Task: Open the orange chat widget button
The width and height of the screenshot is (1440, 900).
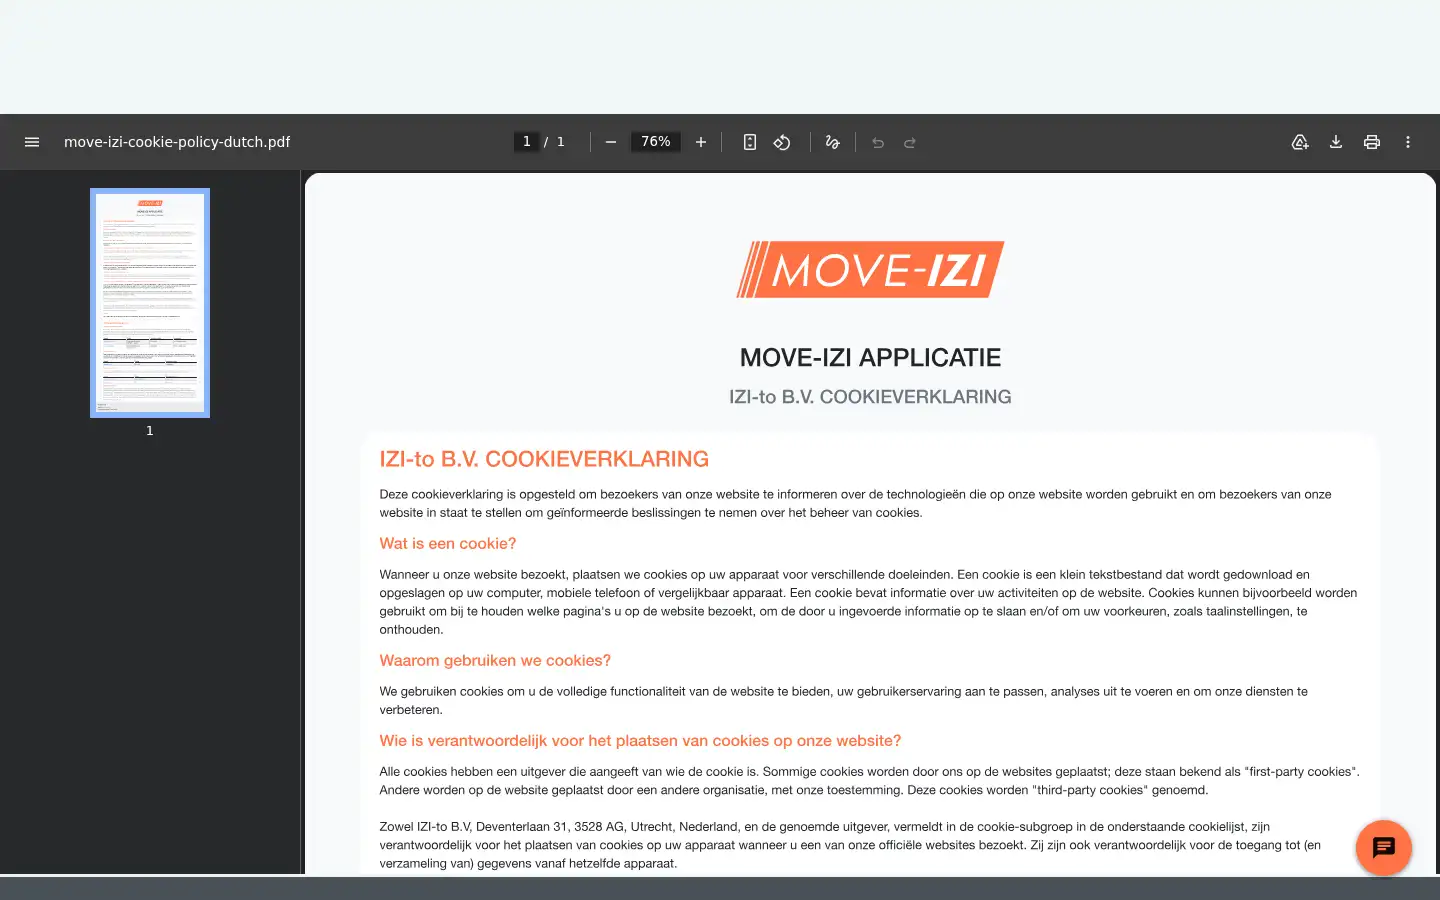Action: tap(1384, 848)
